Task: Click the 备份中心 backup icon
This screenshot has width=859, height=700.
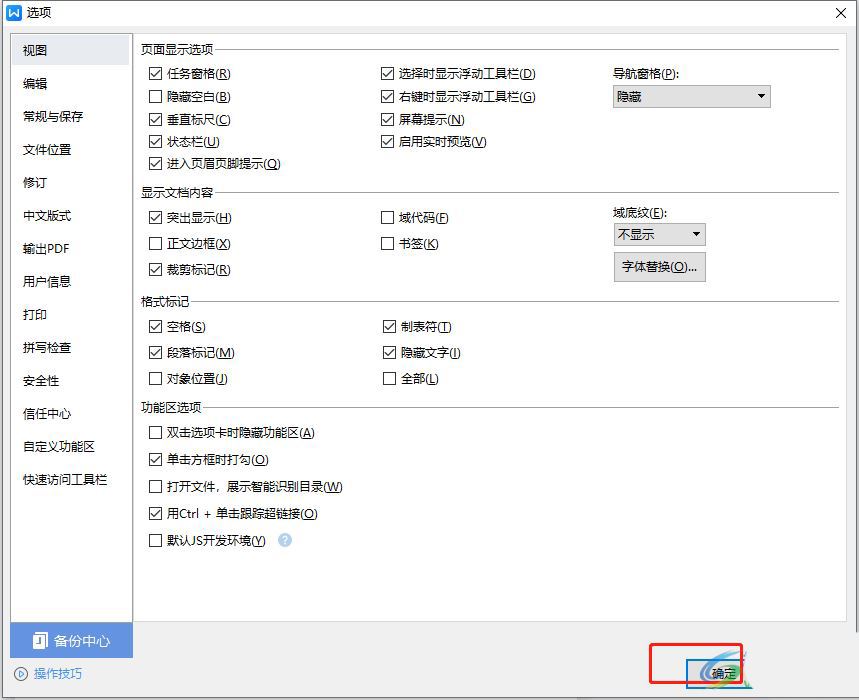Action: (40, 640)
